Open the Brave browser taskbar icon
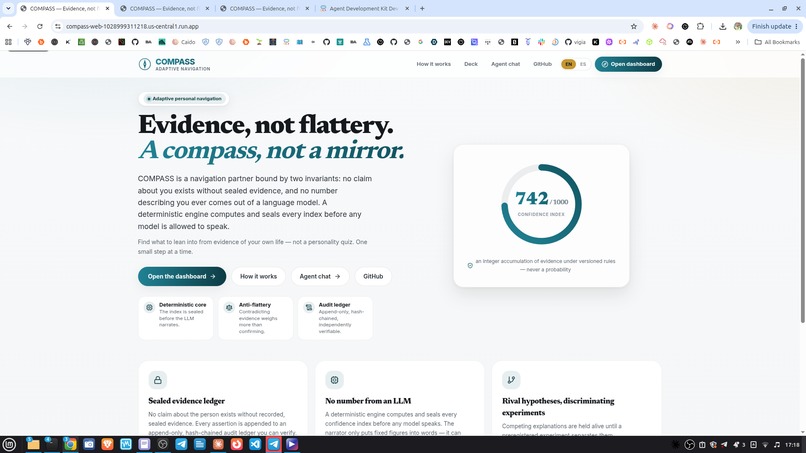This screenshot has height=453, width=806. [107, 444]
